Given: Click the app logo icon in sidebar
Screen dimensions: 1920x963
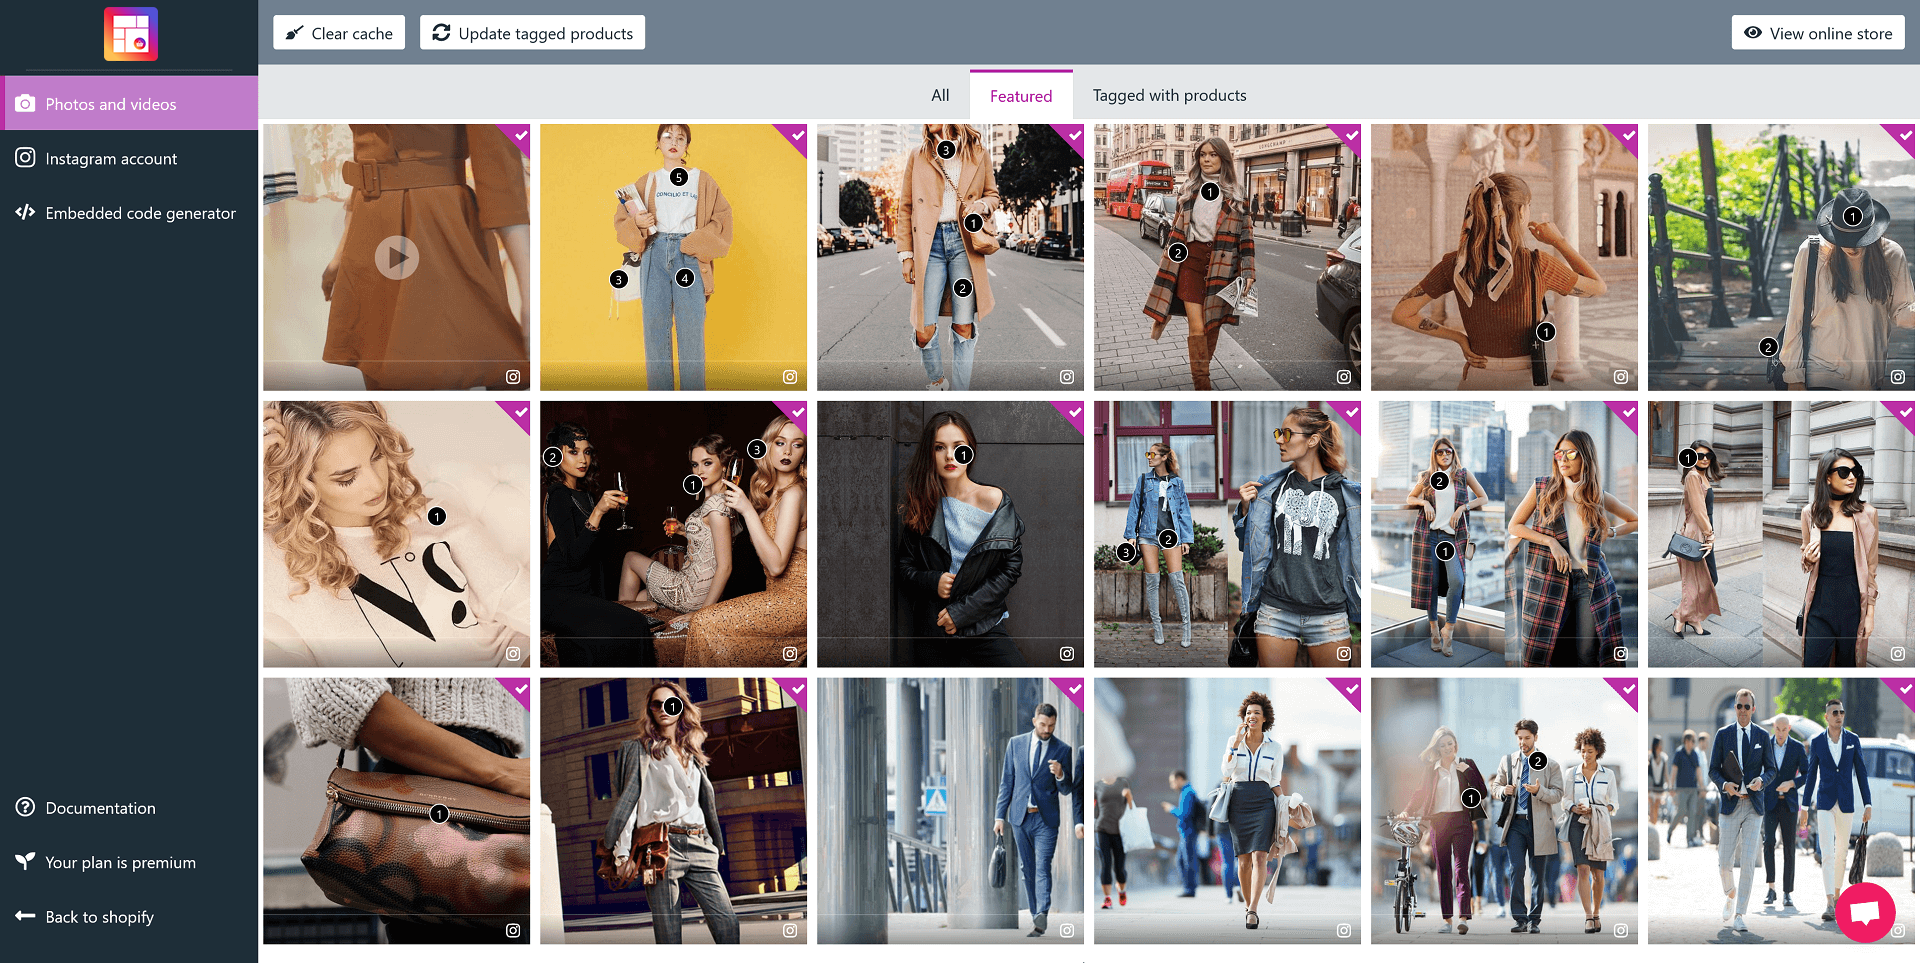Looking at the screenshot, I should click(131, 34).
